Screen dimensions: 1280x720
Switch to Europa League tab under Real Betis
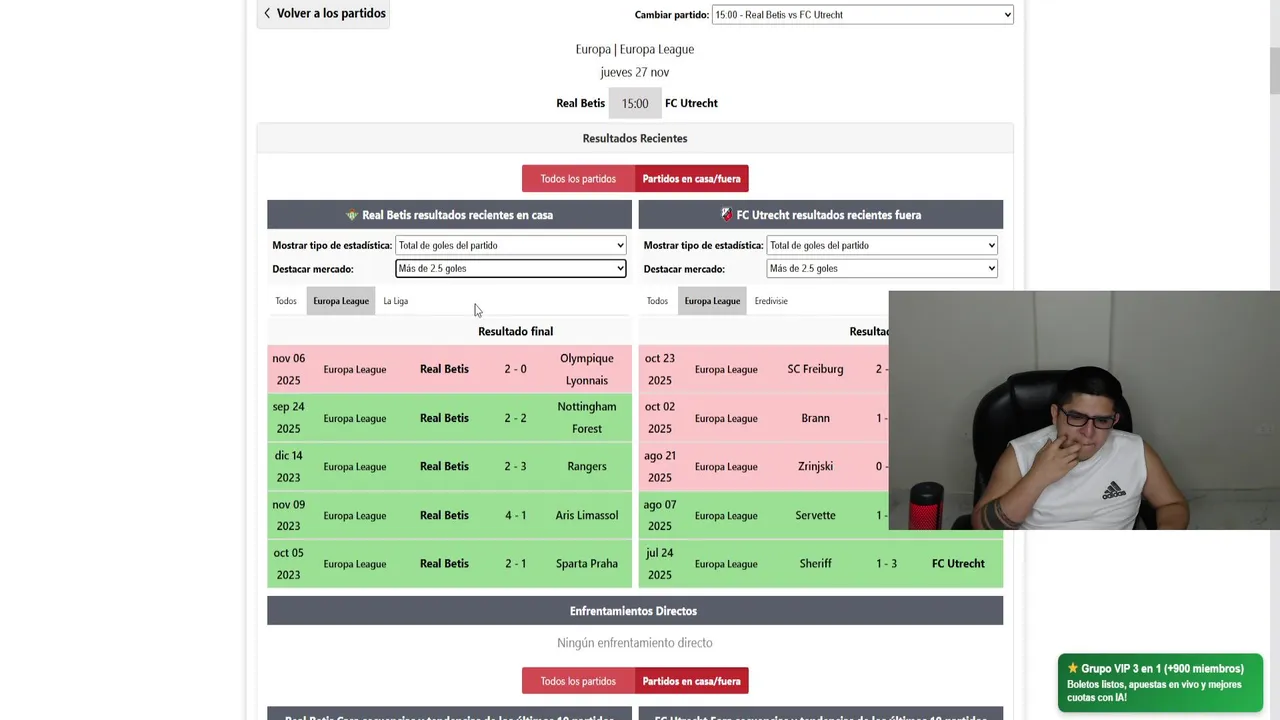tap(341, 301)
